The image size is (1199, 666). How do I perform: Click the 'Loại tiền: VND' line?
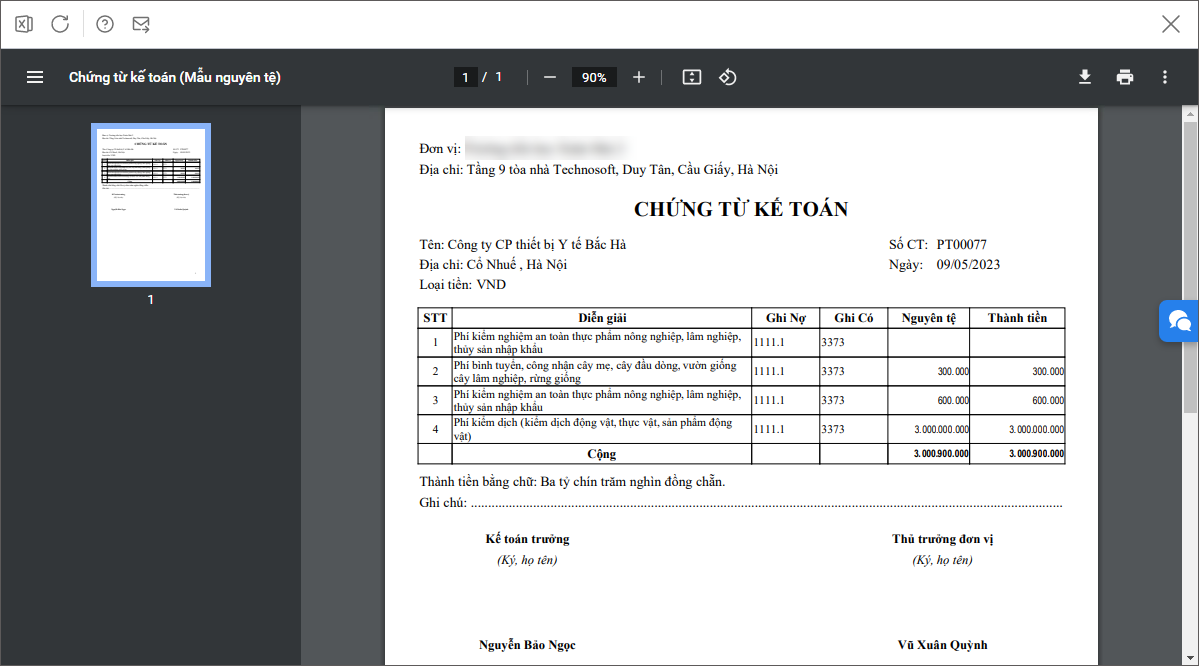pyautogui.click(x=463, y=284)
